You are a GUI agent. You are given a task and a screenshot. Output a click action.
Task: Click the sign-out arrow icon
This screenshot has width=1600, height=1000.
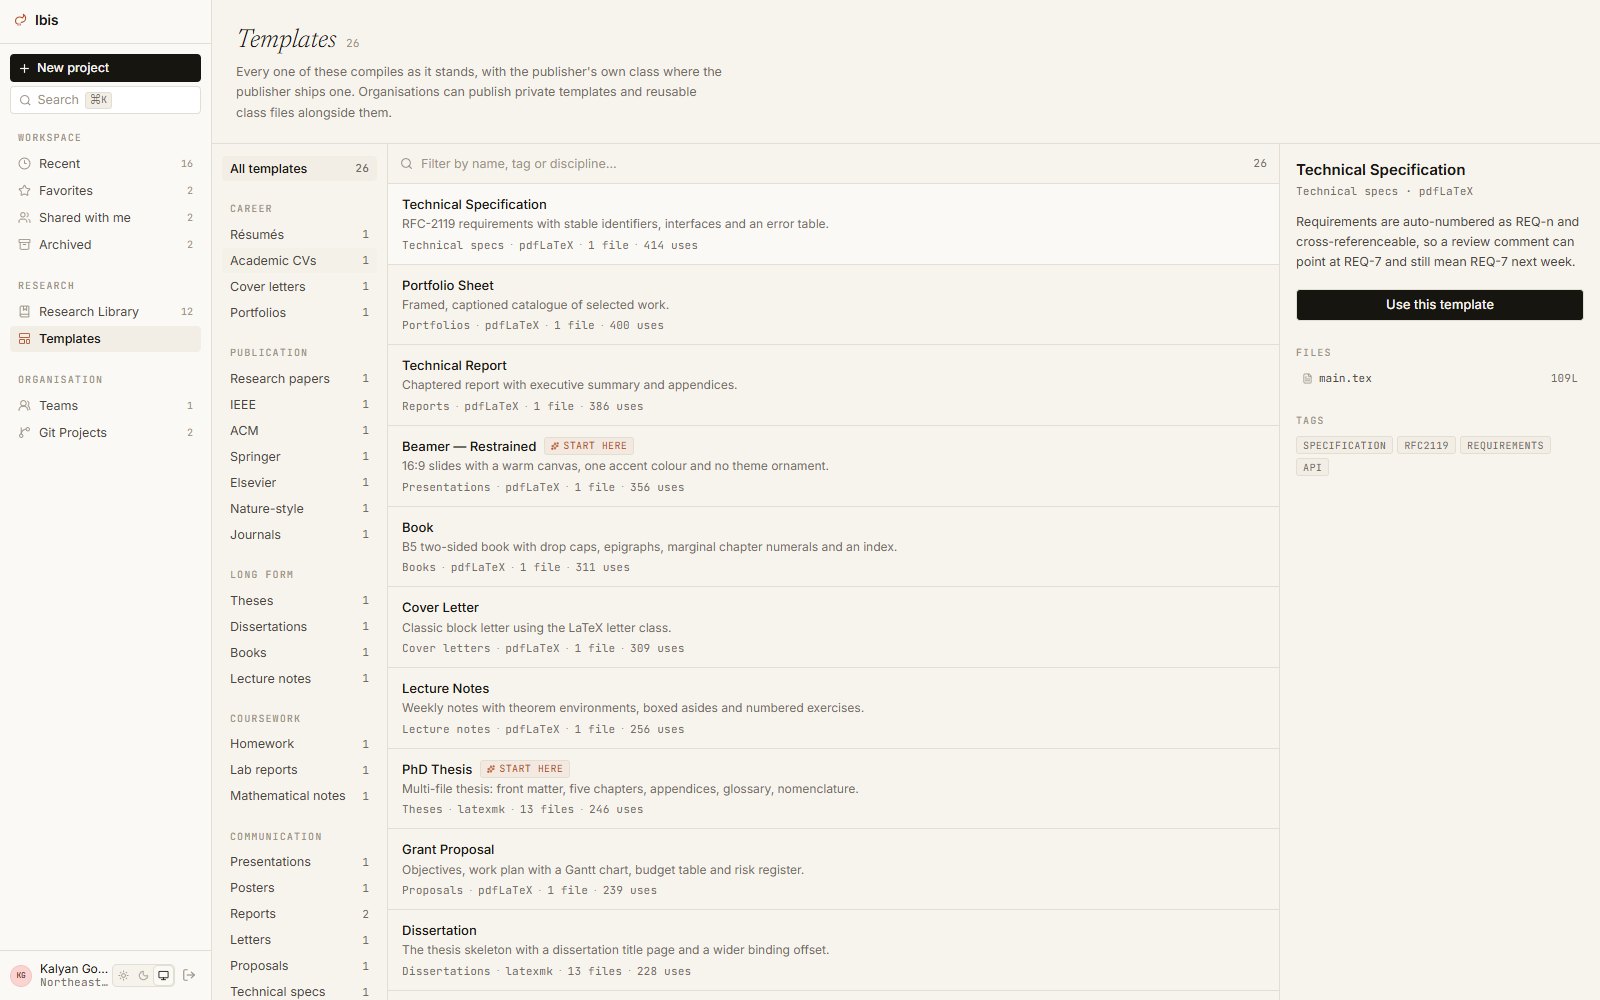click(x=189, y=975)
